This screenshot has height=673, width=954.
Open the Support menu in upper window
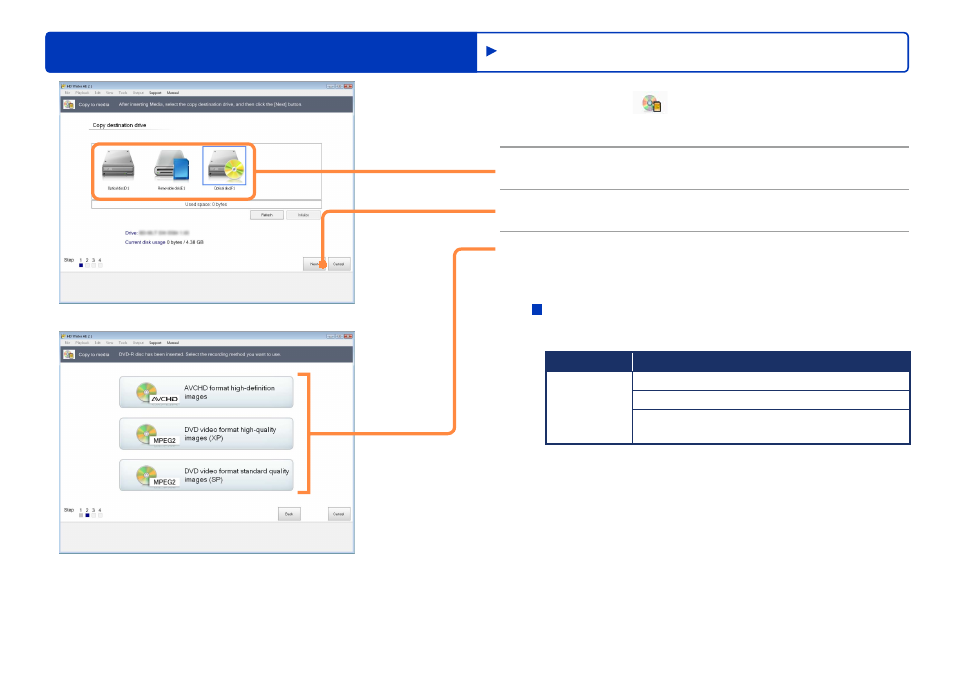tap(155, 93)
